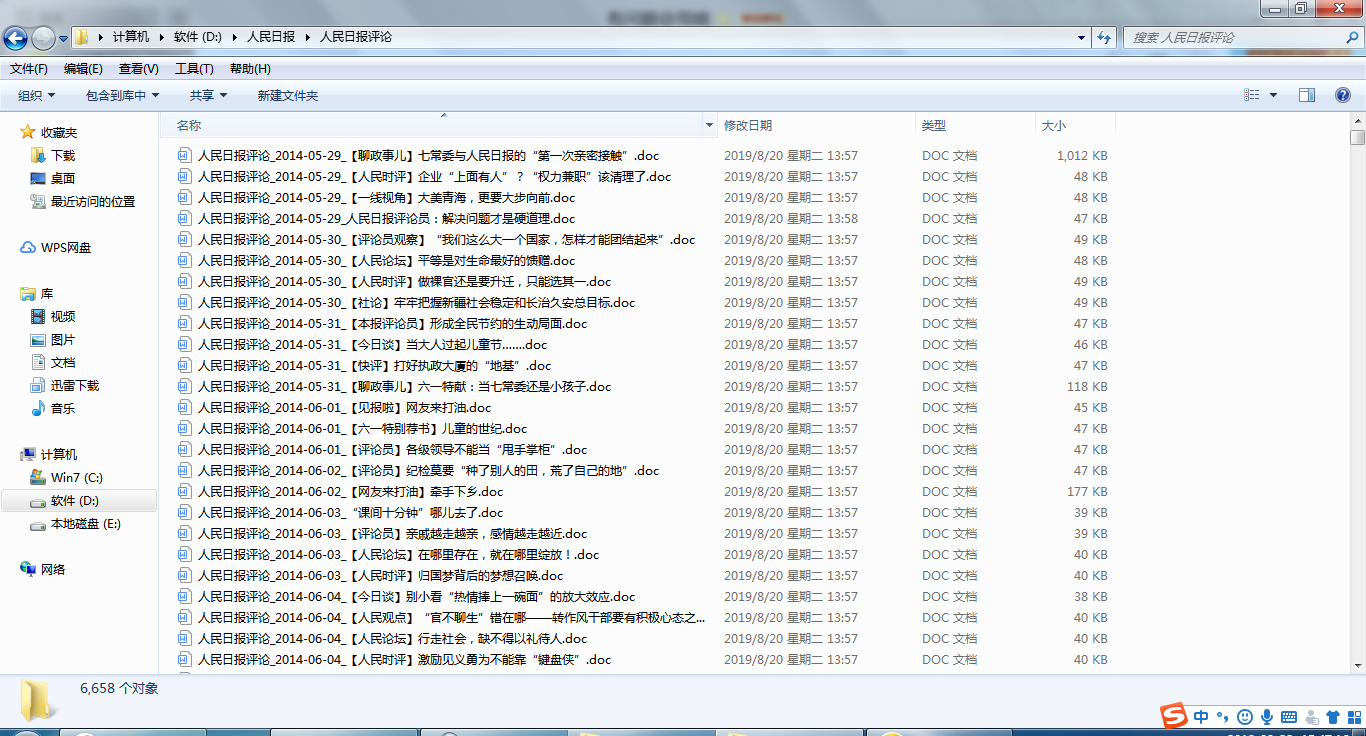This screenshot has width=1366, height=736.
Task: Open the 查看(V) menu
Action: tap(139, 69)
